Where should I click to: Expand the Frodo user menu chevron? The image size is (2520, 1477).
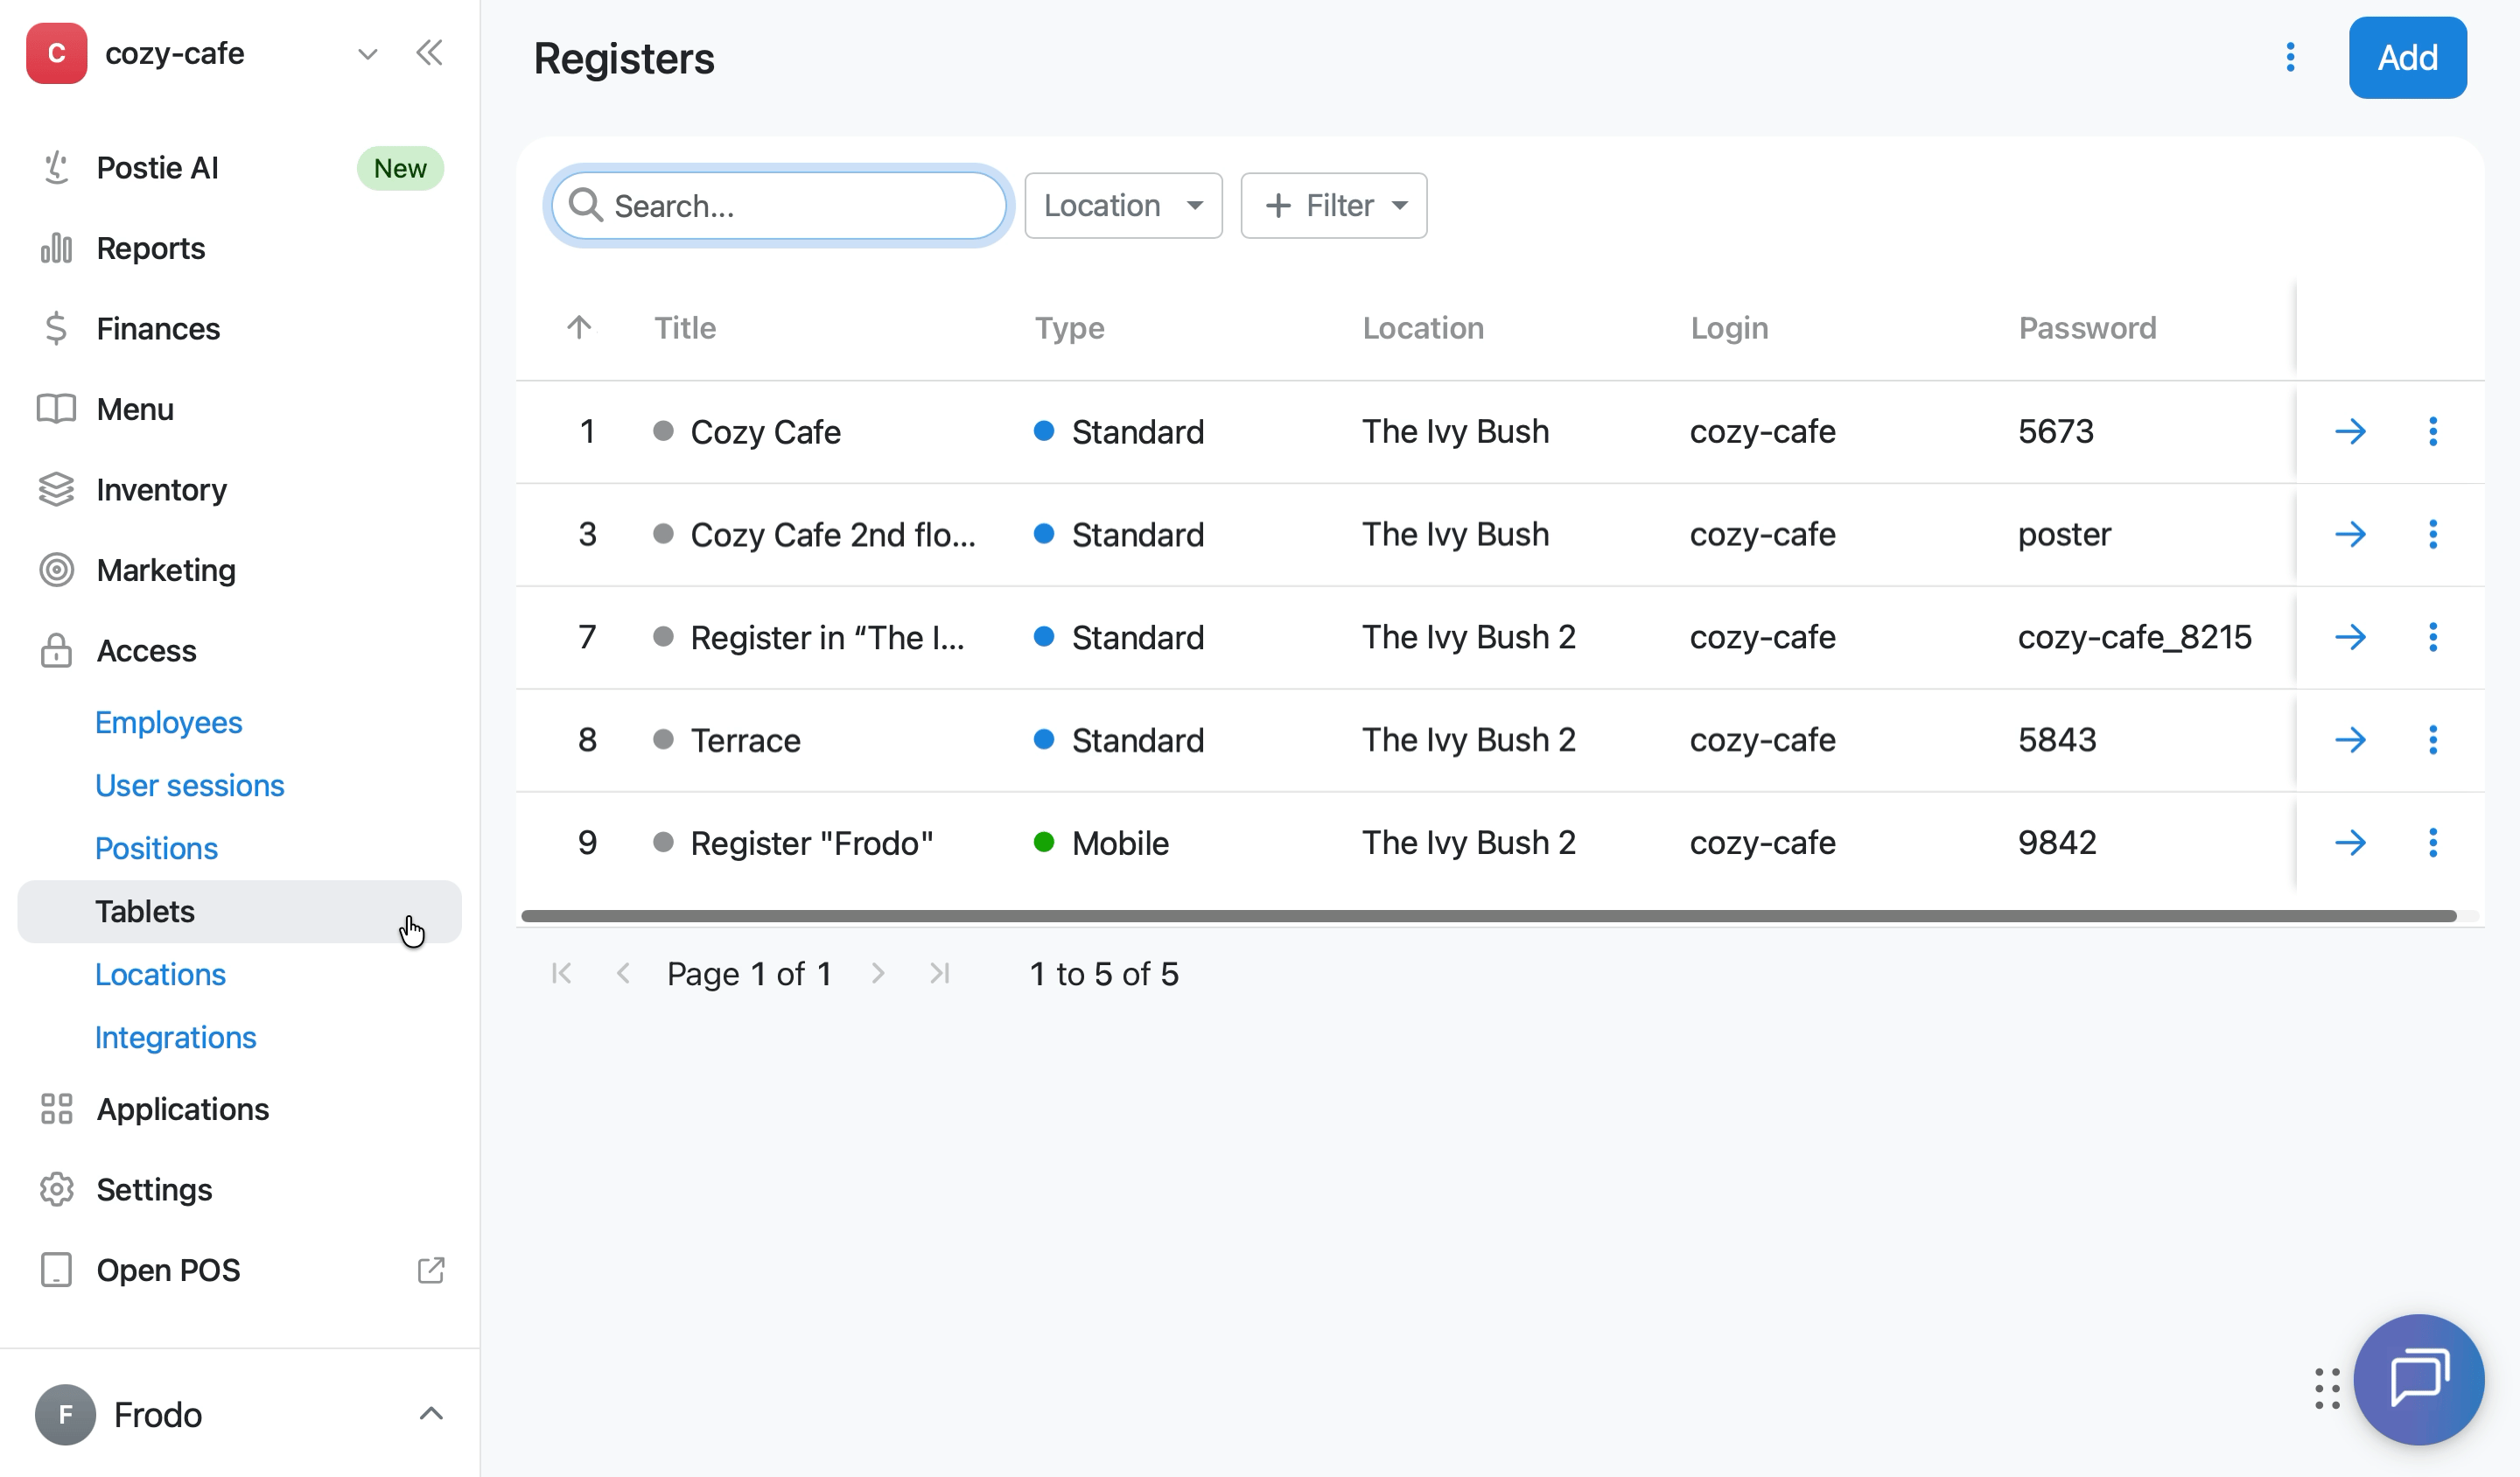pyautogui.click(x=431, y=1414)
